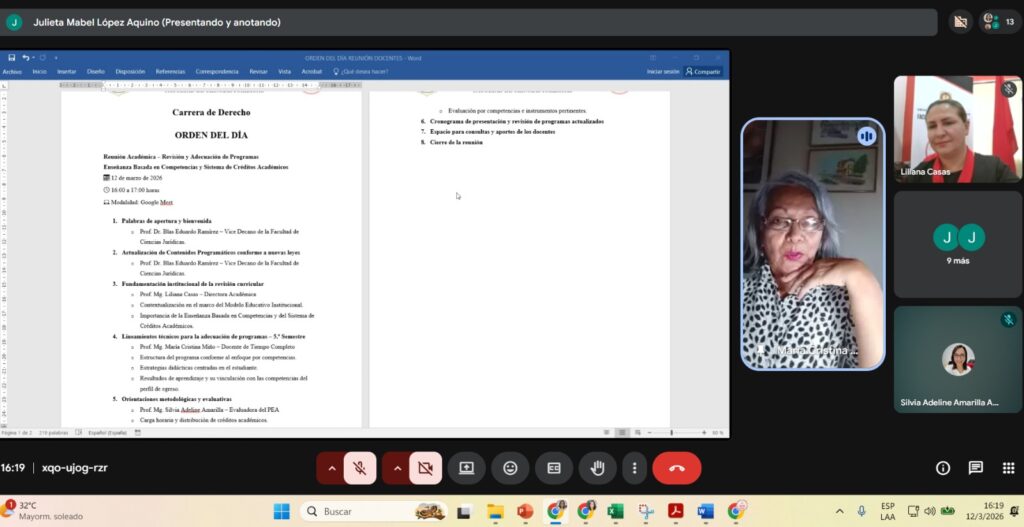The image size is (1024, 527).
Task: Open meeting details info panel
Action: [x=942, y=468]
